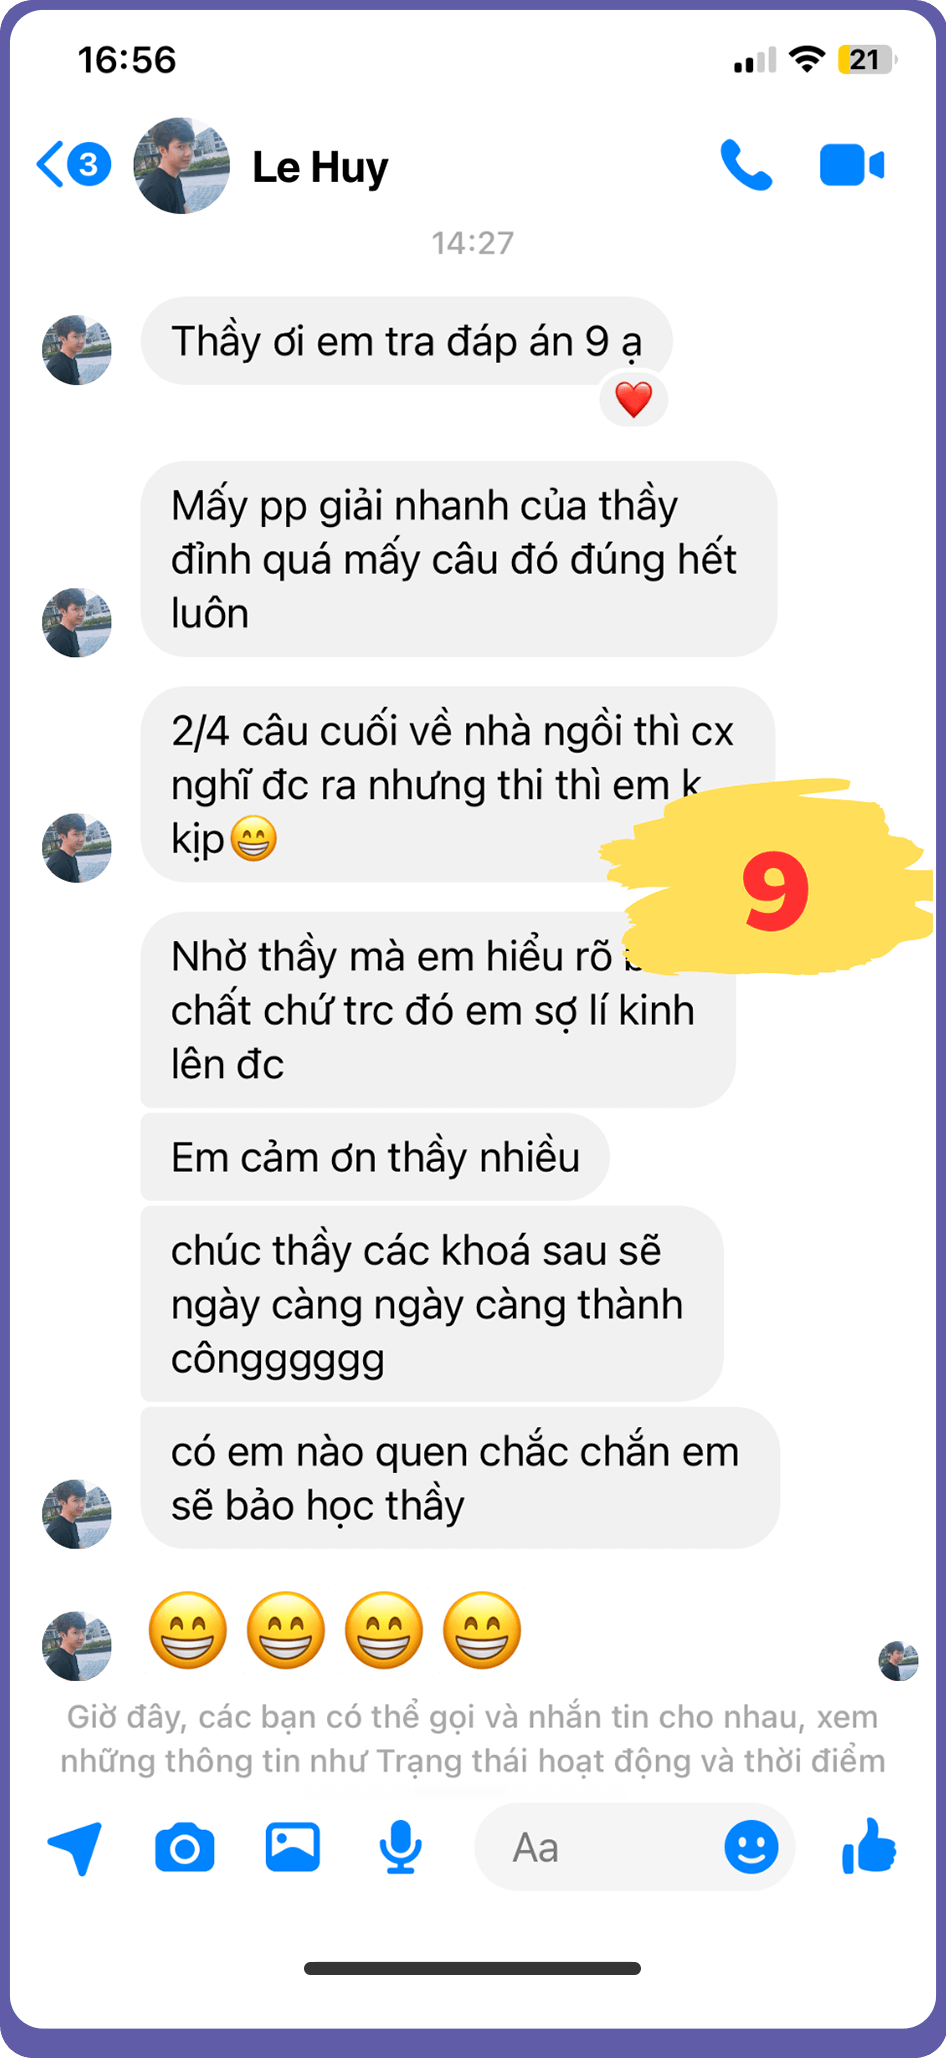The width and height of the screenshot is (946, 2058).
Task: Select the message "Em cảm ơn thầy nhiều"
Action: coord(375,1157)
